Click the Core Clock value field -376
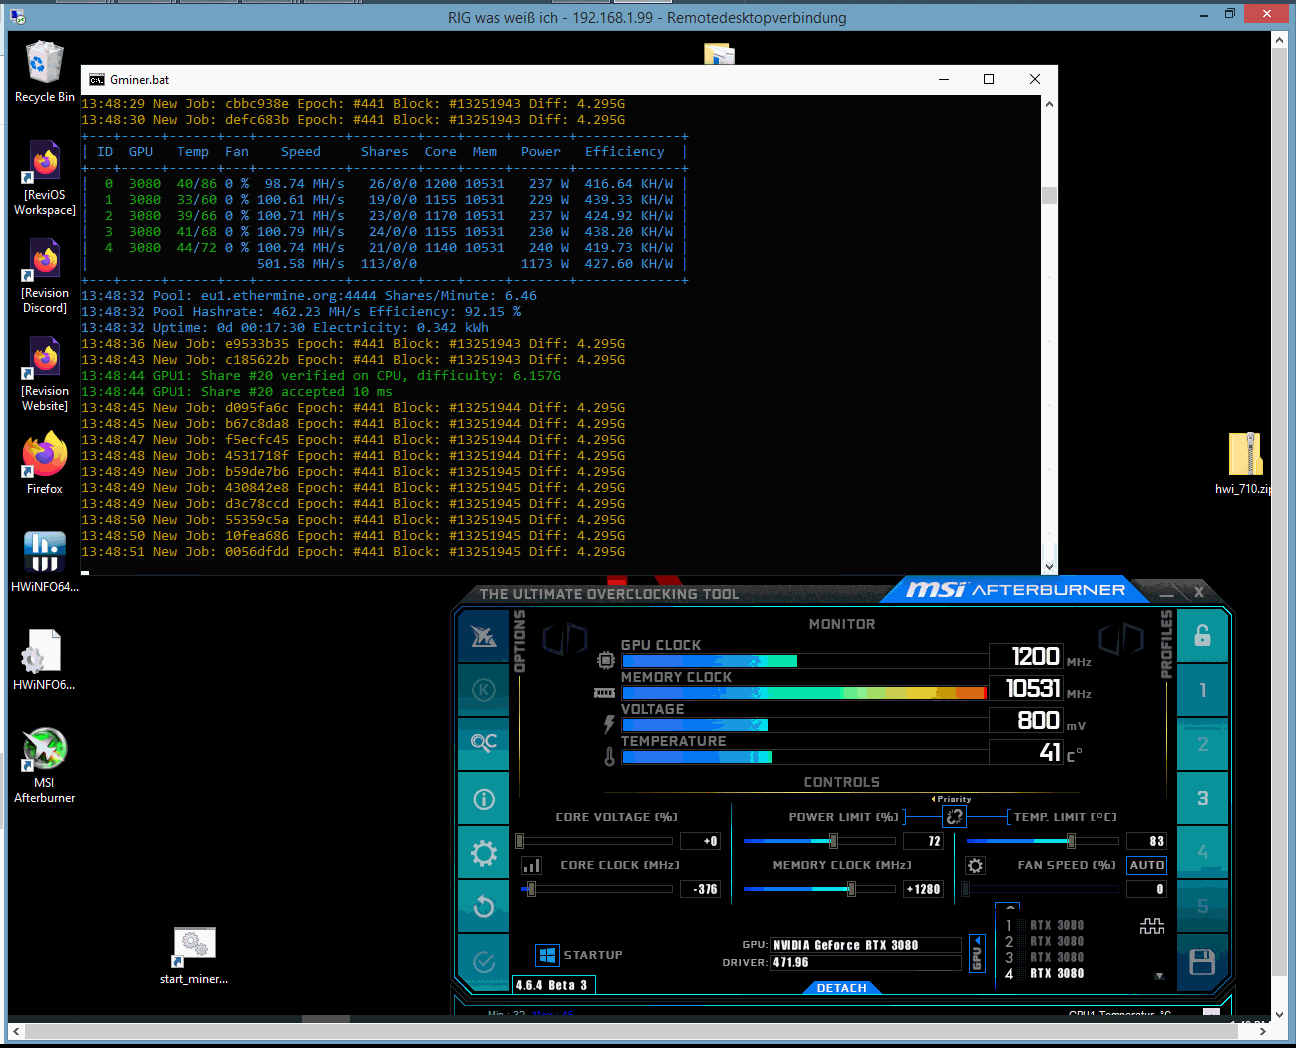 click(x=700, y=889)
